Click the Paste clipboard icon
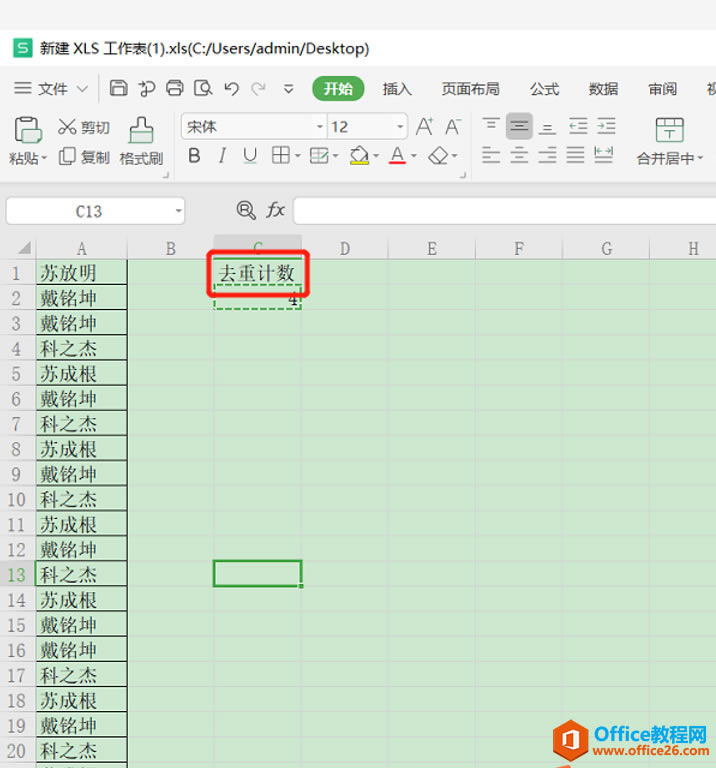The width and height of the screenshot is (716, 768). pos(28,129)
